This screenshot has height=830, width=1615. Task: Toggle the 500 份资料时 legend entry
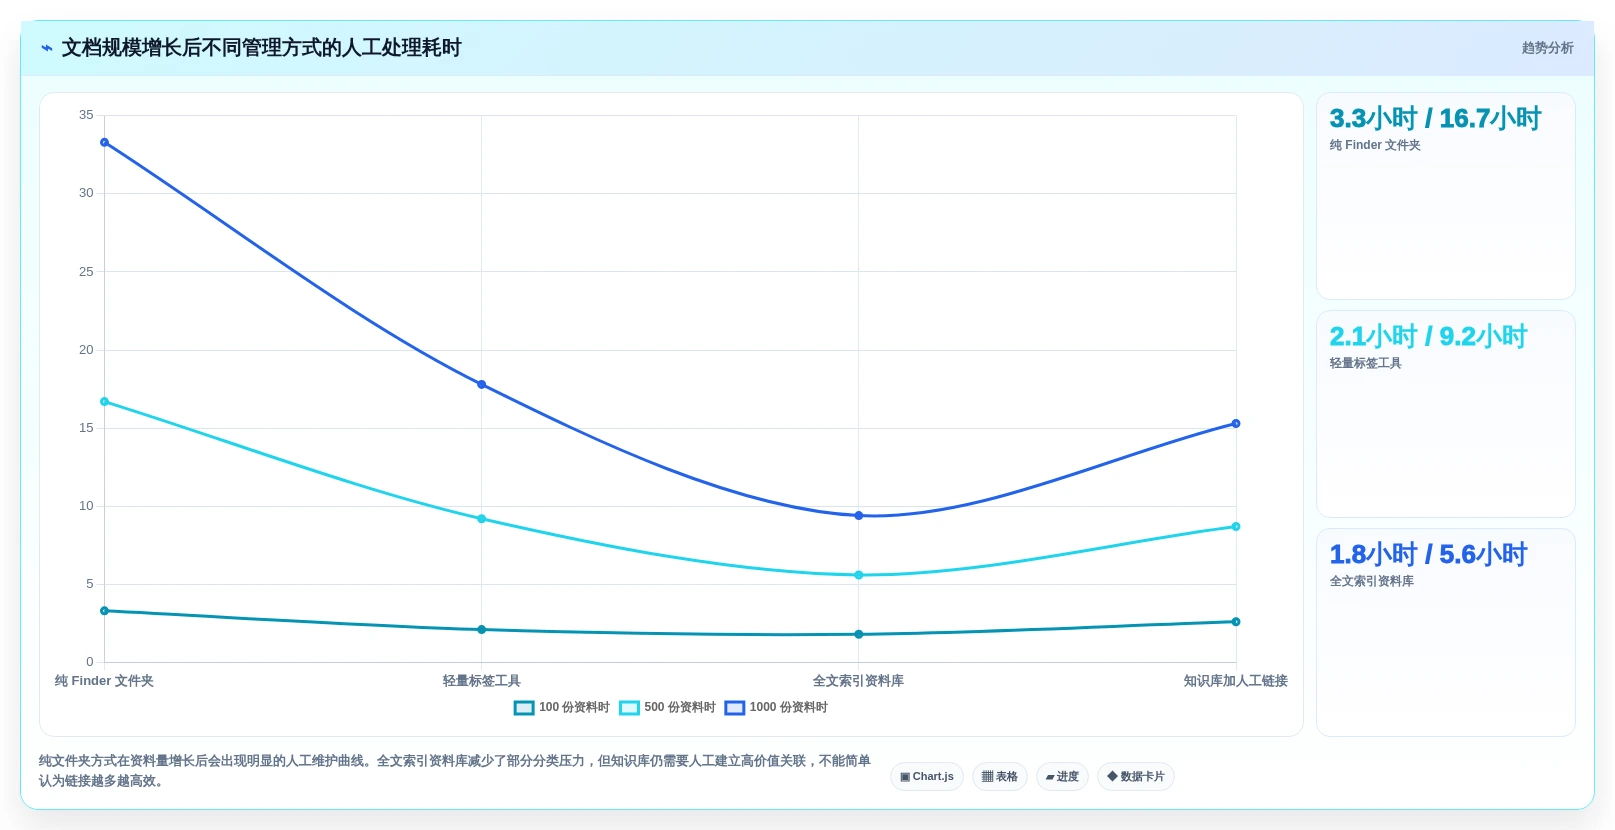[668, 707]
